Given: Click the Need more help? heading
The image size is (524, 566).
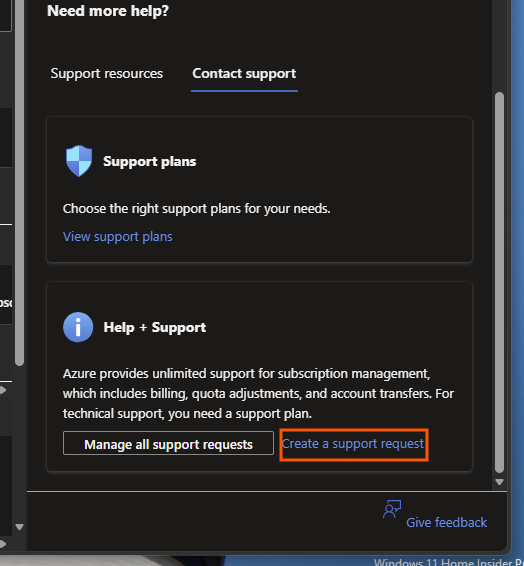Looking at the screenshot, I should [108, 11].
